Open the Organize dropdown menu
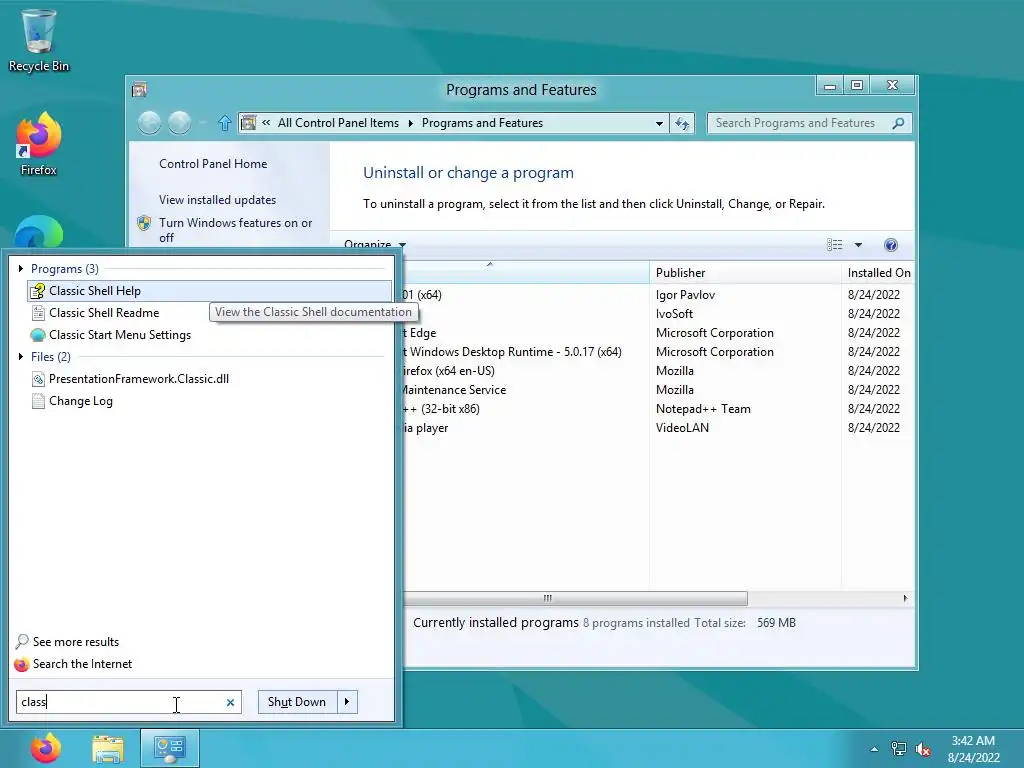This screenshot has width=1024, height=768. (x=375, y=245)
